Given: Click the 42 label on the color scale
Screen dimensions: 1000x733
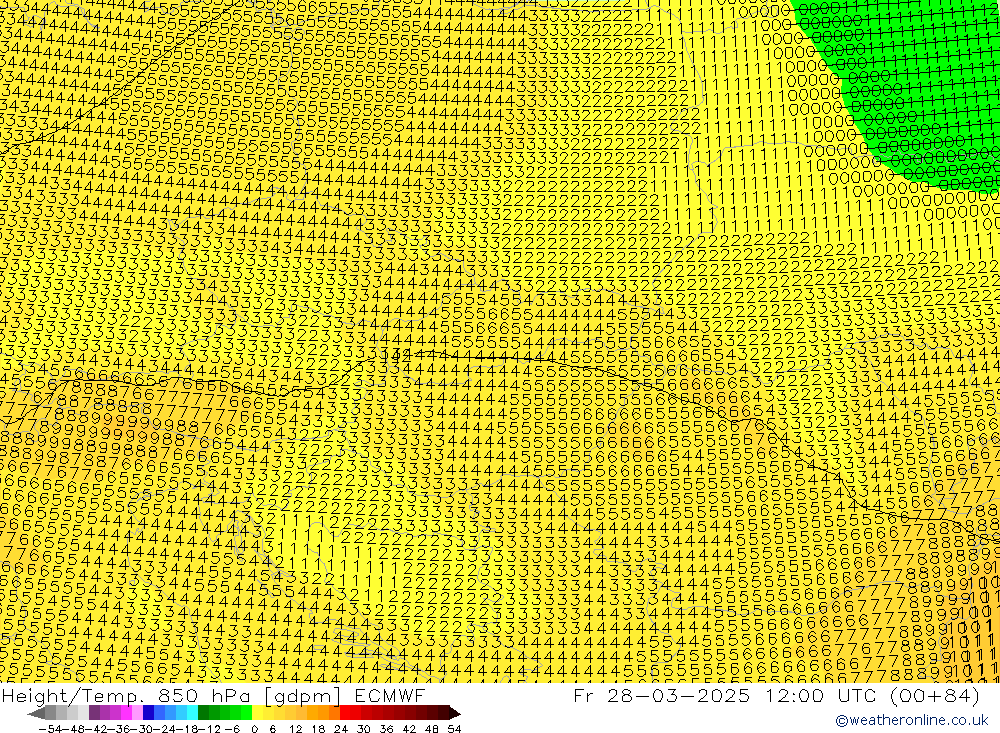Looking at the screenshot, I should (x=409, y=729).
